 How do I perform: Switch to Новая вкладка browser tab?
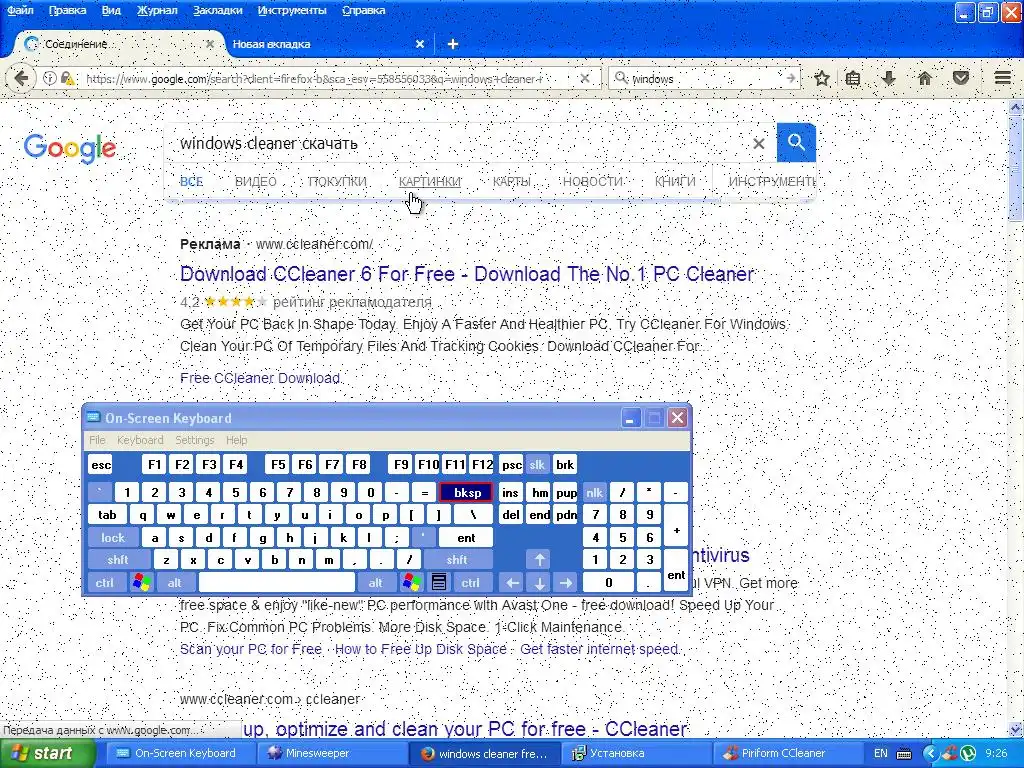click(x=327, y=44)
